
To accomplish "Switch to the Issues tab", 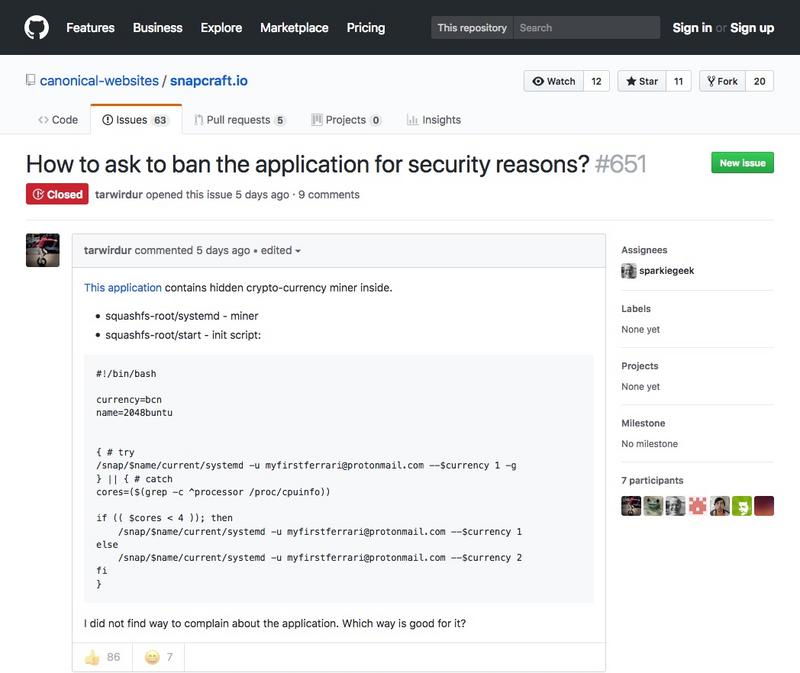I will pyautogui.click(x=135, y=120).
